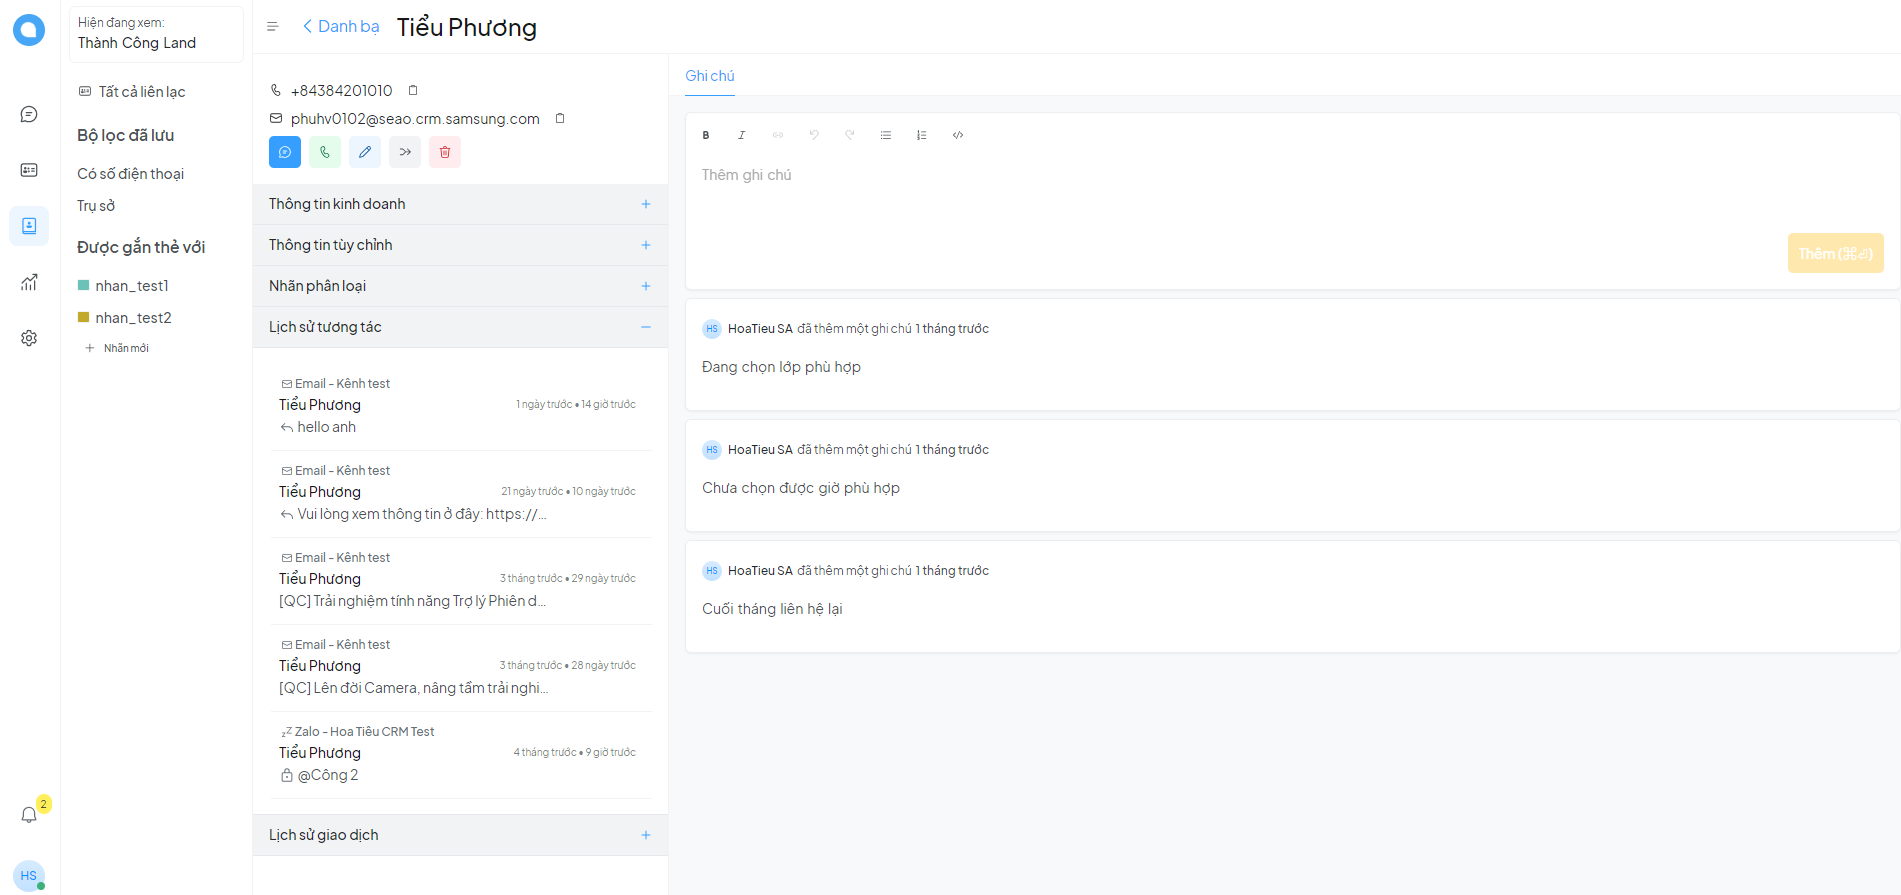The width and height of the screenshot is (1901, 895).
Task: Open the settings gear in sidebar
Action: click(x=29, y=338)
